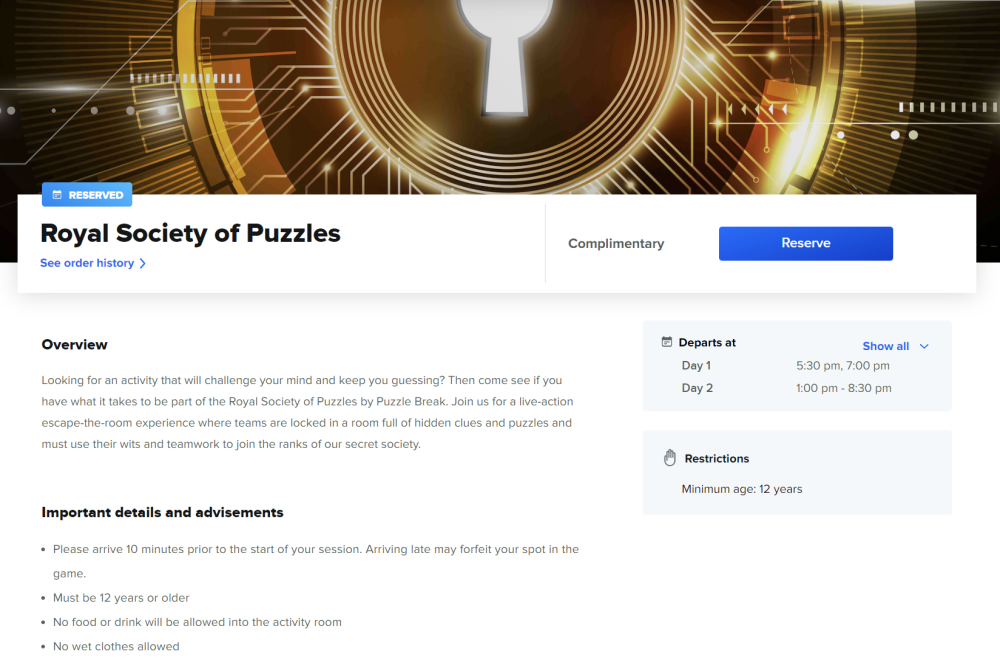1000x663 pixels.
Task: Click the hand icon beside Restrictions
Action: (669, 458)
